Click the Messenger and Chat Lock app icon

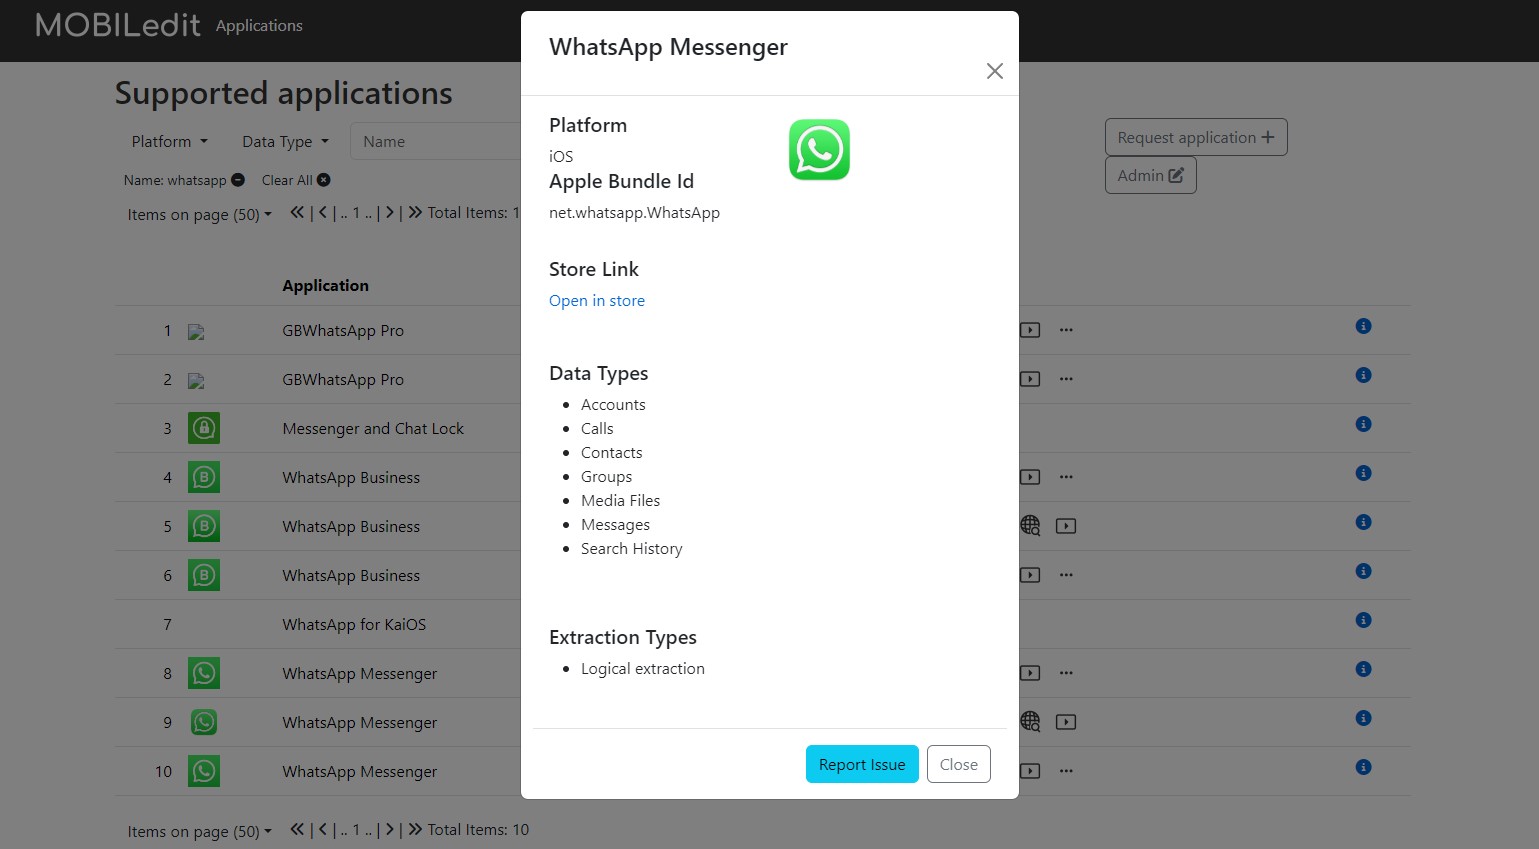coord(204,428)
